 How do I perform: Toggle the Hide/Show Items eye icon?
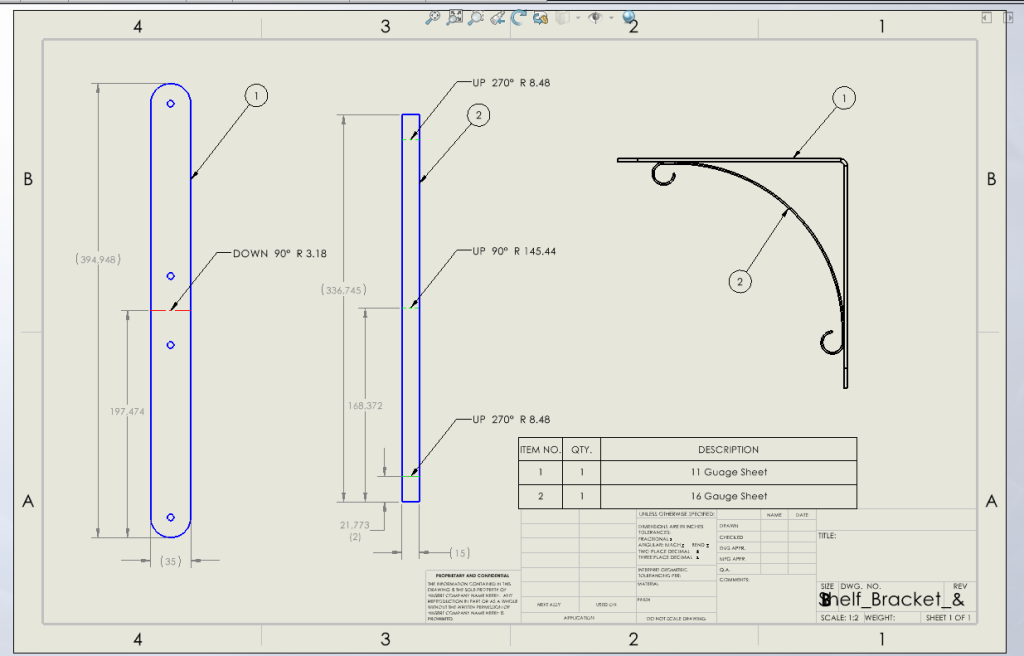coord(596,17)
